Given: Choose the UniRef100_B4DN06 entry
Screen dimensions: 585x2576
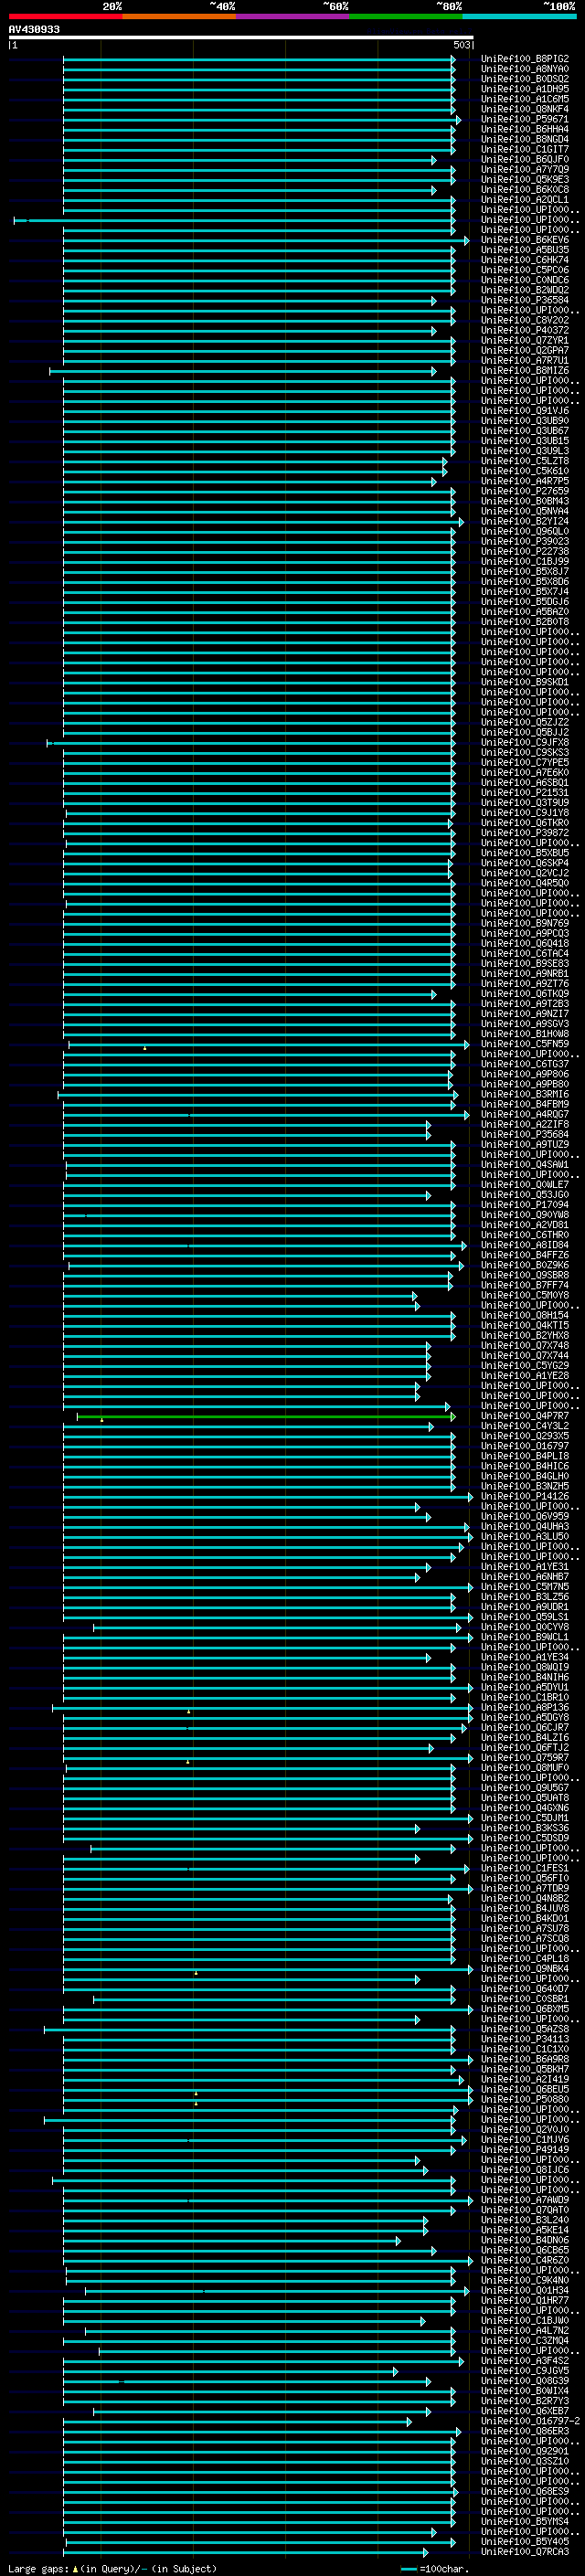Looking at the screenshot, I should (524, 2240).
